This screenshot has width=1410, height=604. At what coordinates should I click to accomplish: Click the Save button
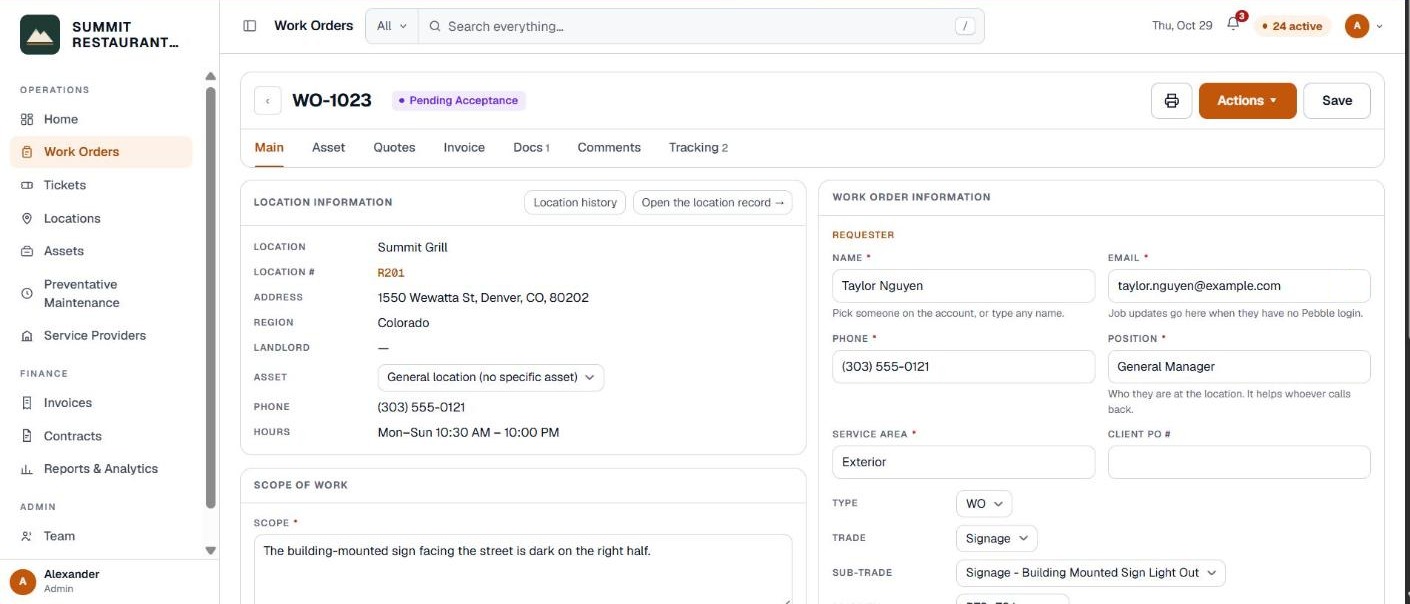1337,101
